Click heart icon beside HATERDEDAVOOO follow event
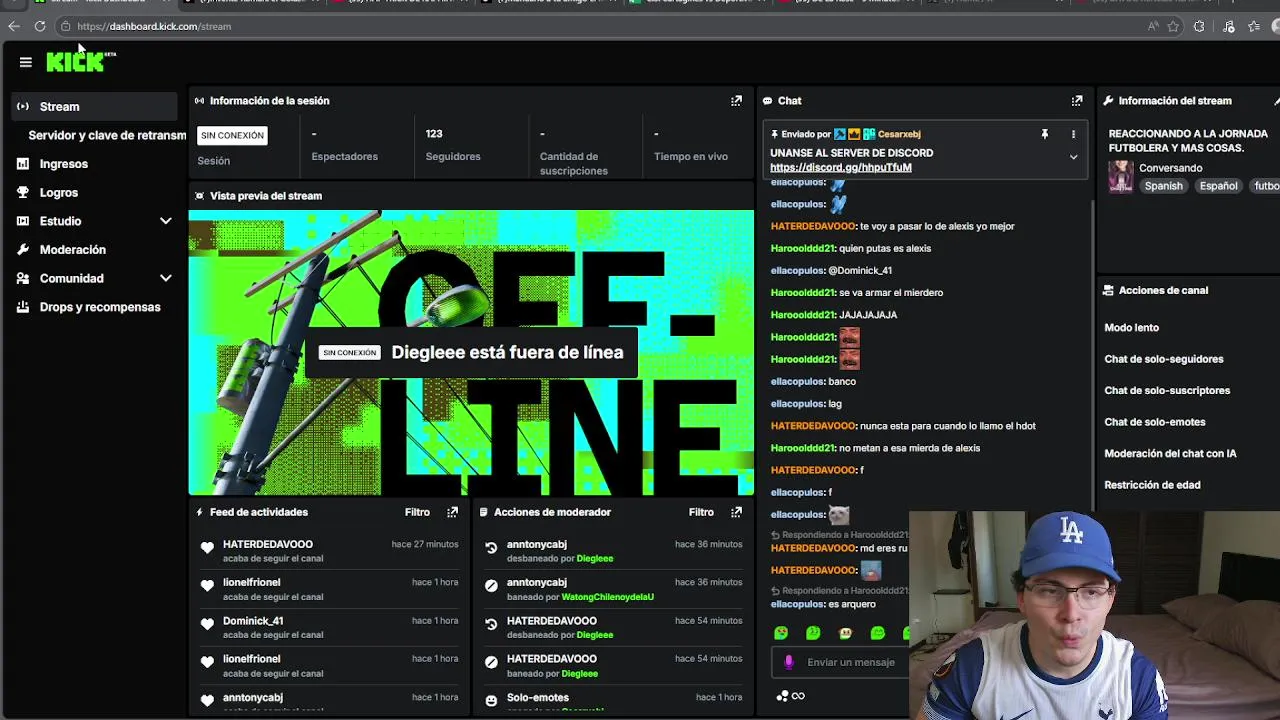This screenshot has height=720, width=1280. coord(207,548)
